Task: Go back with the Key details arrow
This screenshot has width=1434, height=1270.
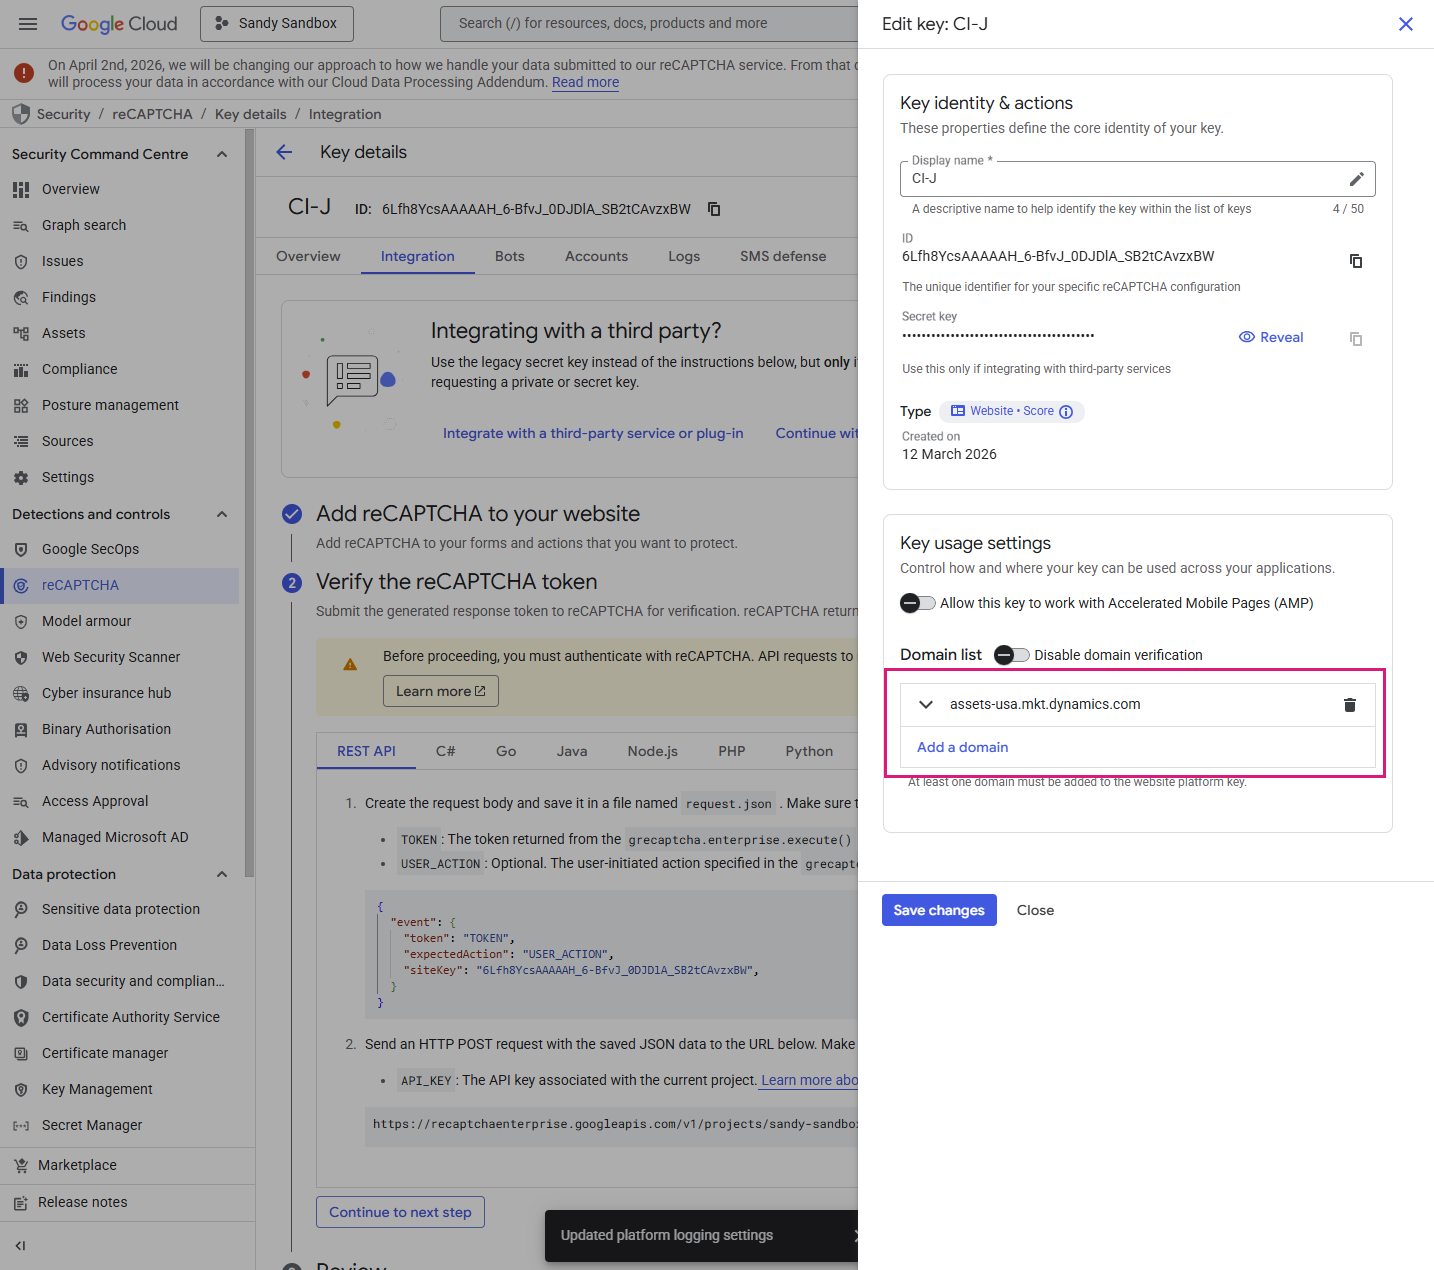Action: coord(285,152)
